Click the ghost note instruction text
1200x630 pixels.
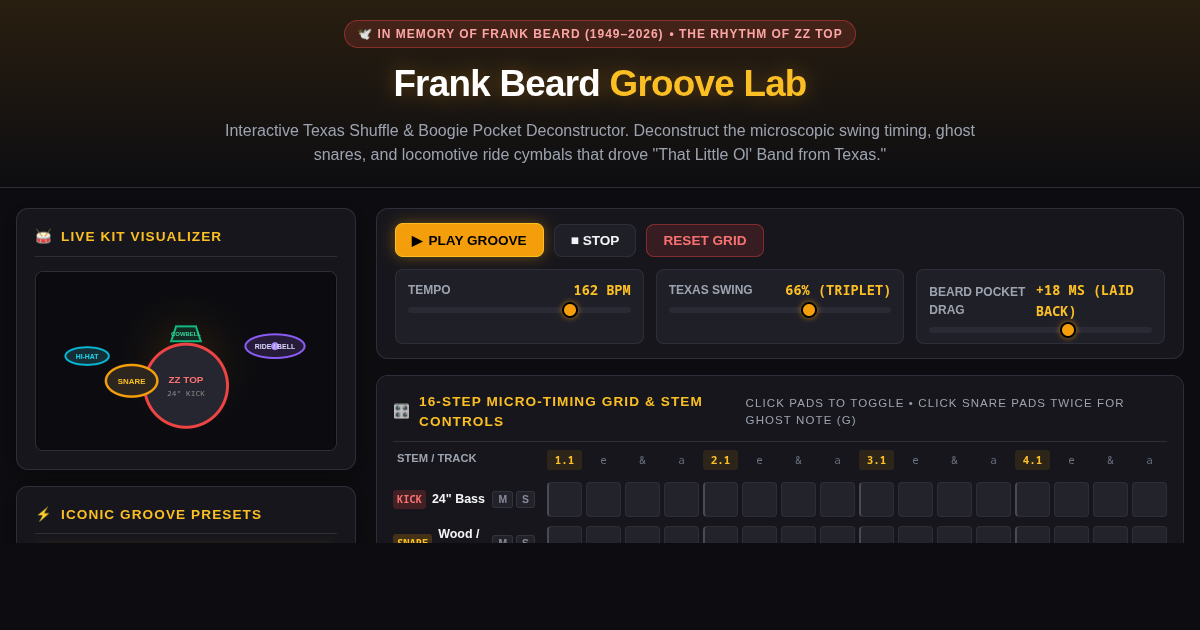[x=935, y=411]
